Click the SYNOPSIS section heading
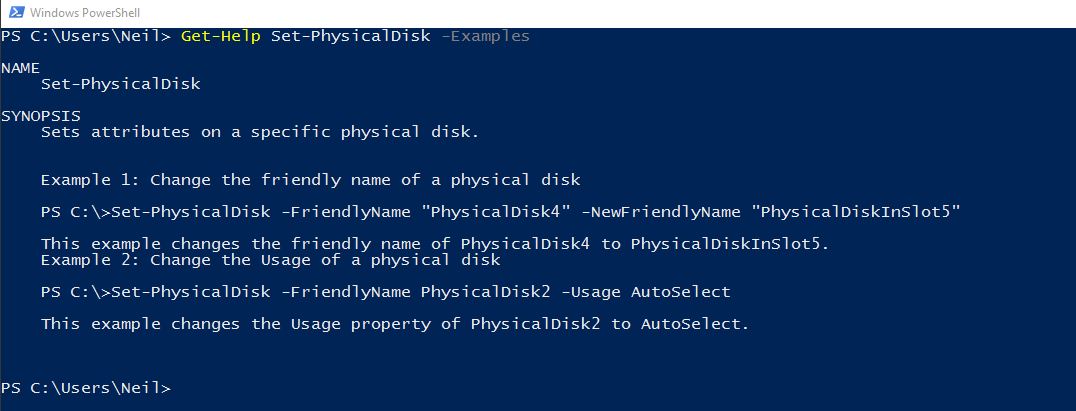The height and width of the screenshot is (411, 1076). click(40, 116)
